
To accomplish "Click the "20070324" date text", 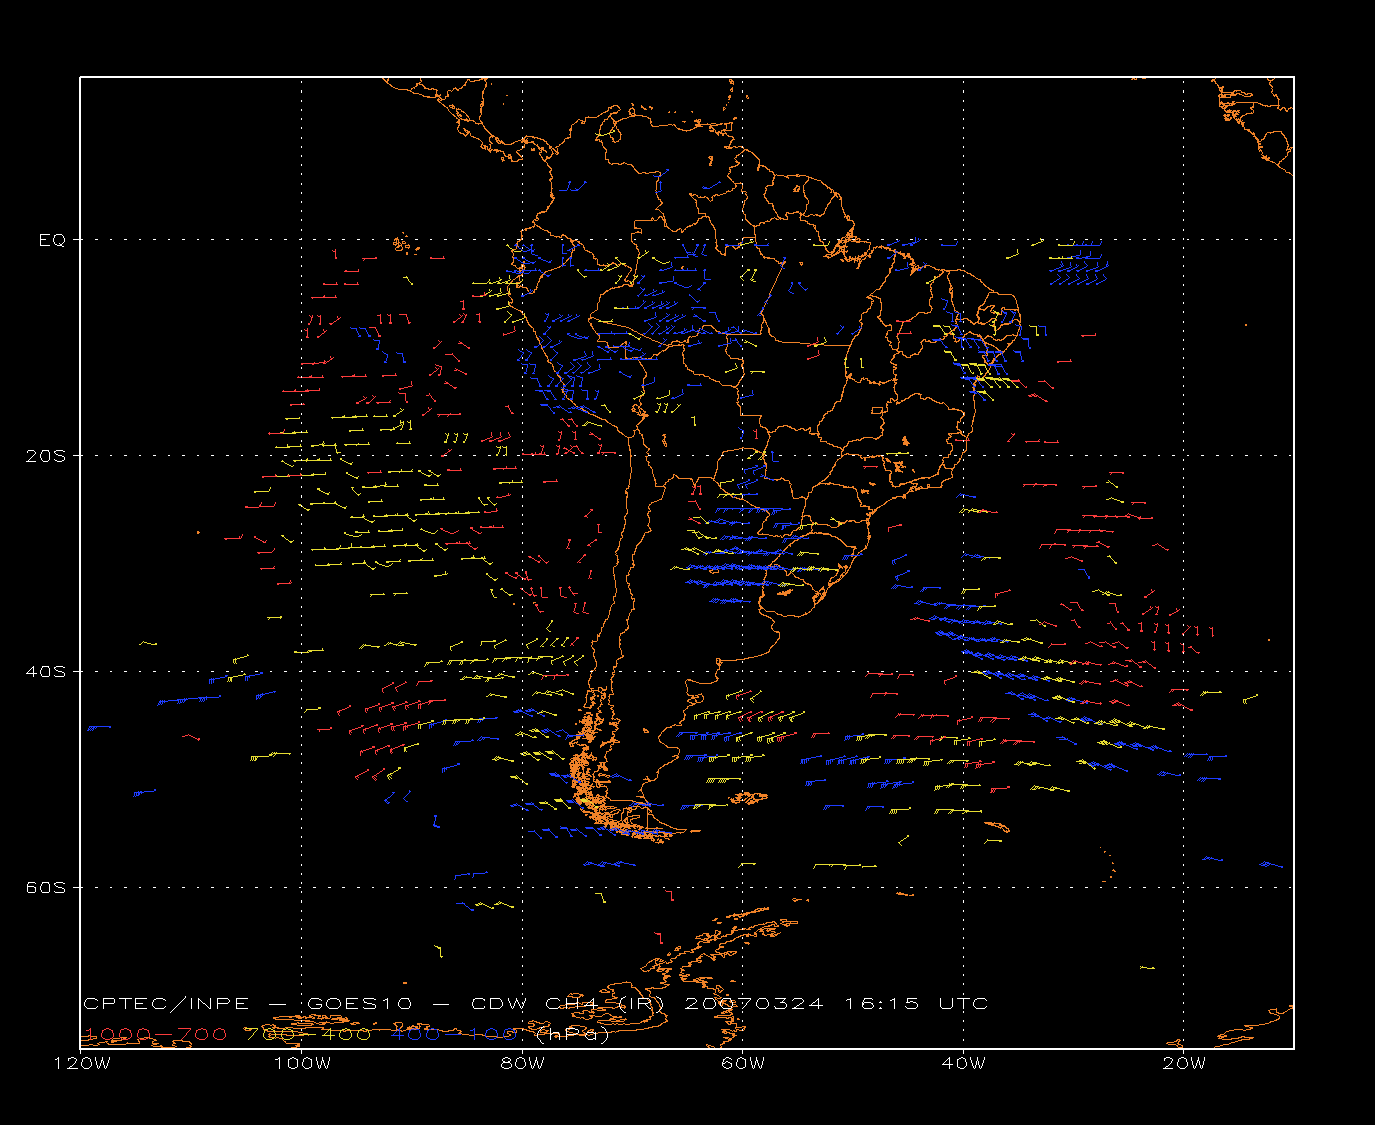I will [754, 1003].
